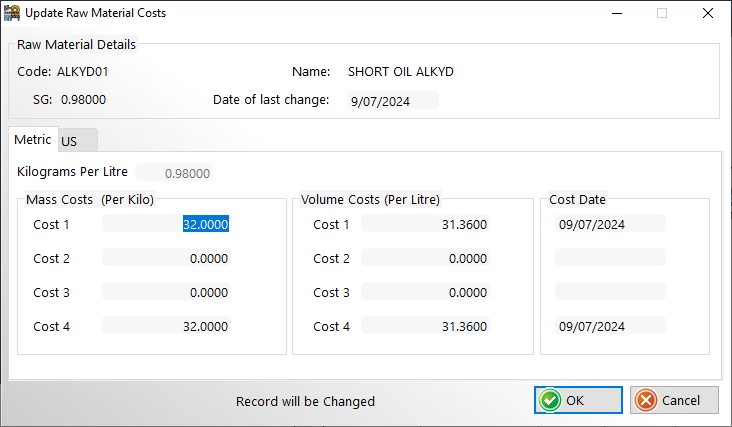Viewport: 732px width, 427px height.
Task: Click the Volume Costs Cost 3 field
Action: click(425, 292)
